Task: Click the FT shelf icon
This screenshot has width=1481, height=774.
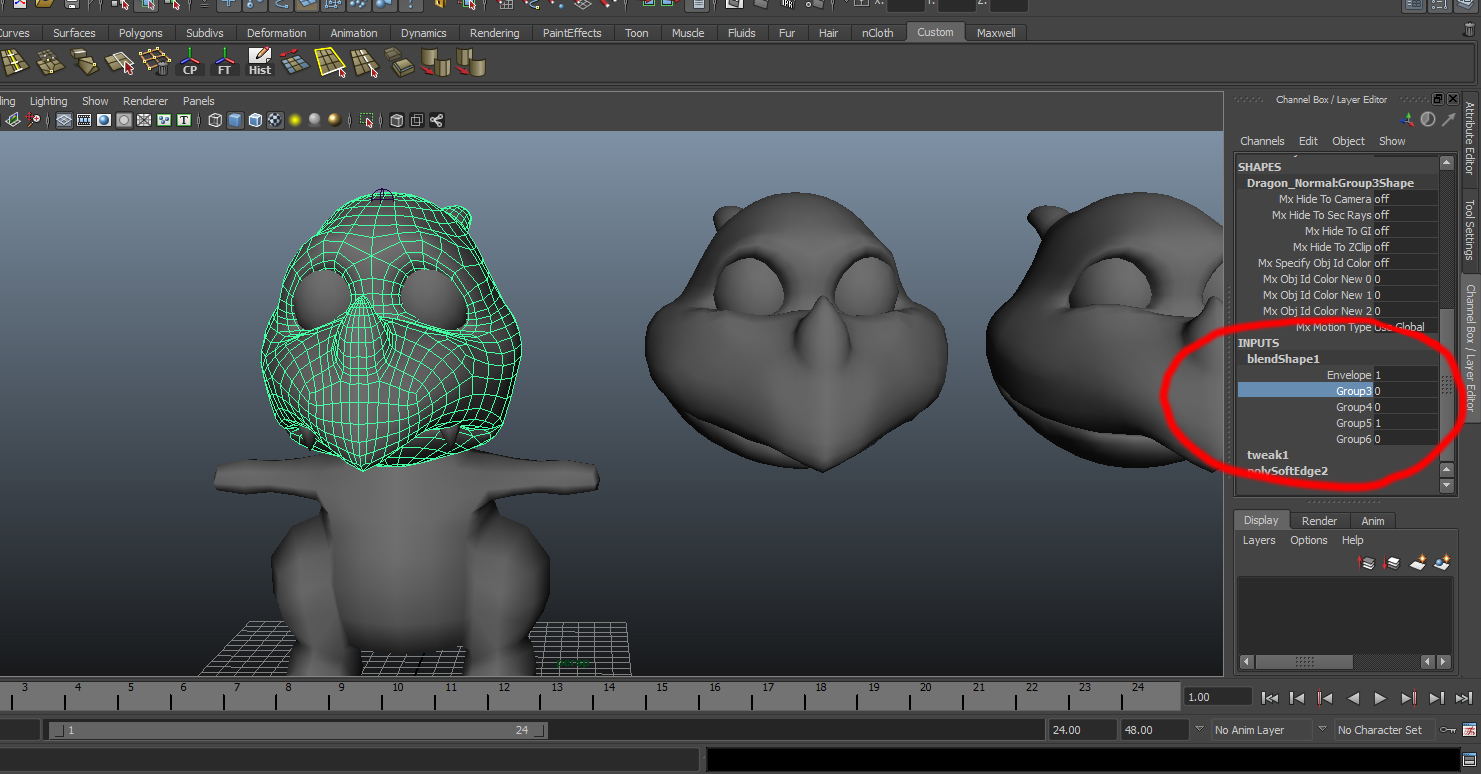Action: click(x=226, y=62)
